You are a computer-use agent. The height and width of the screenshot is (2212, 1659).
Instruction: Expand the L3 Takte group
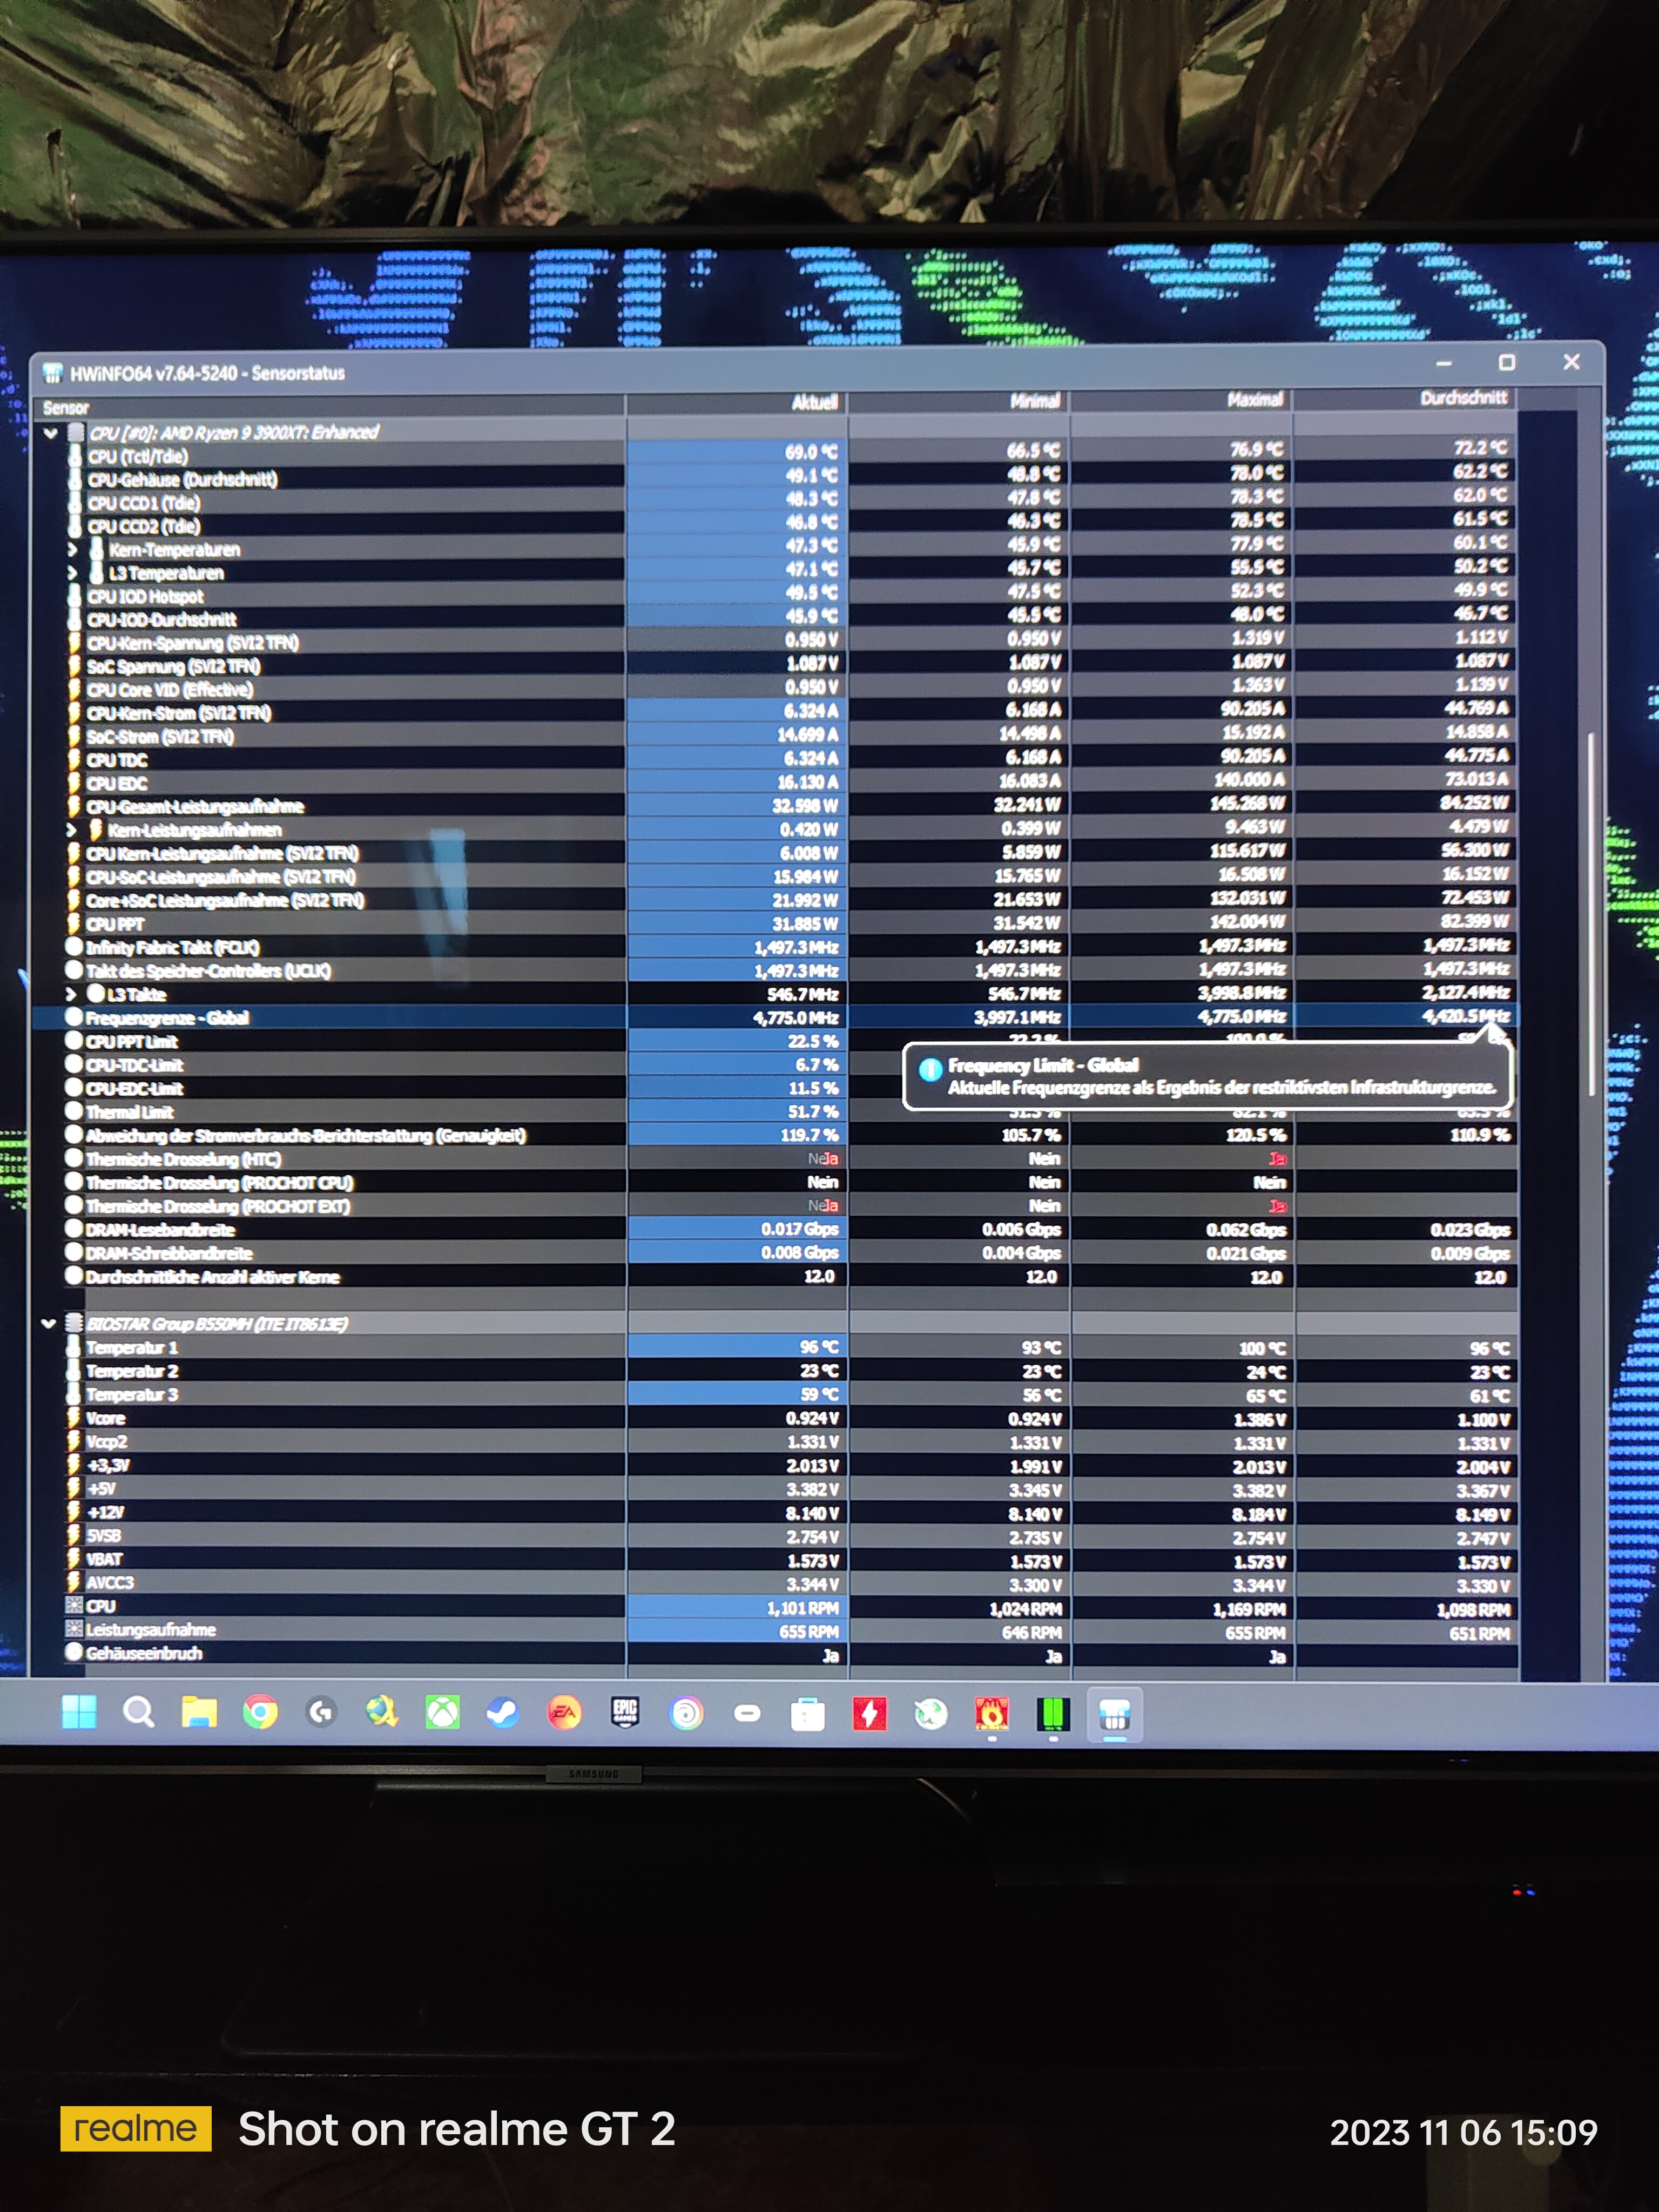71,994
